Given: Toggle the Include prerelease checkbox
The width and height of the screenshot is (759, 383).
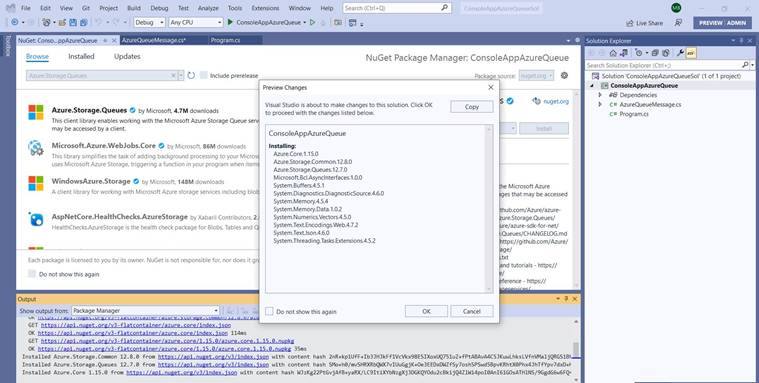Looking at the screenshot, I should pyautogui.click(x=204, y=76).
